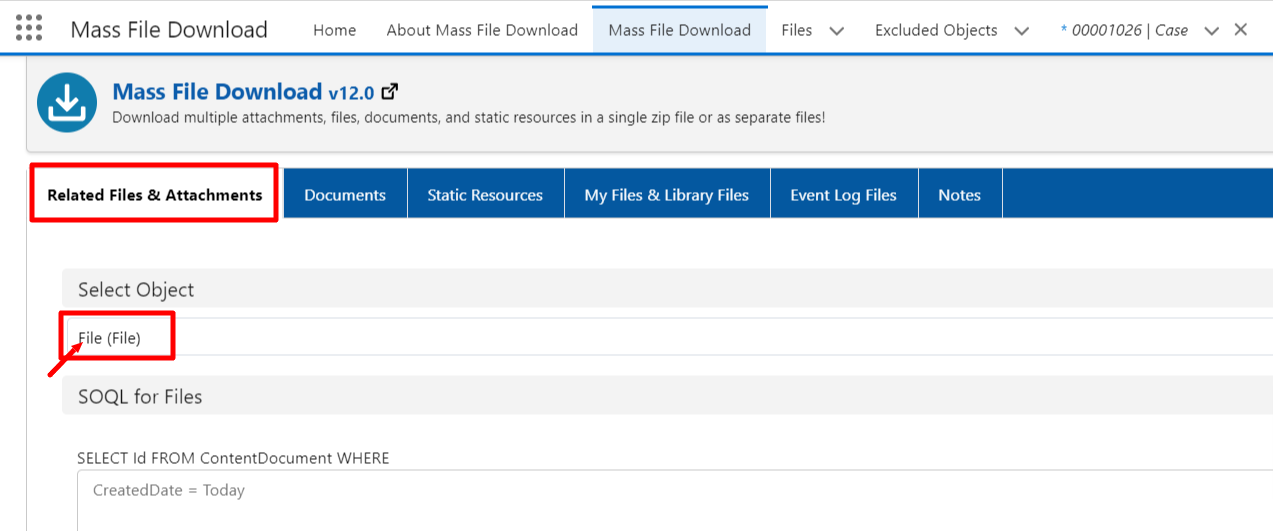
Task: Open the Static Resources tab
Action: [x=485, y=195]
